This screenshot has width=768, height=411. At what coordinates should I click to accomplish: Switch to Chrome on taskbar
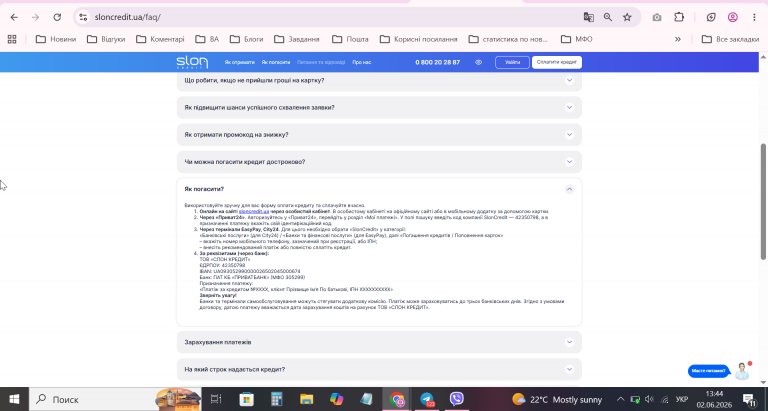coord(397,399)
